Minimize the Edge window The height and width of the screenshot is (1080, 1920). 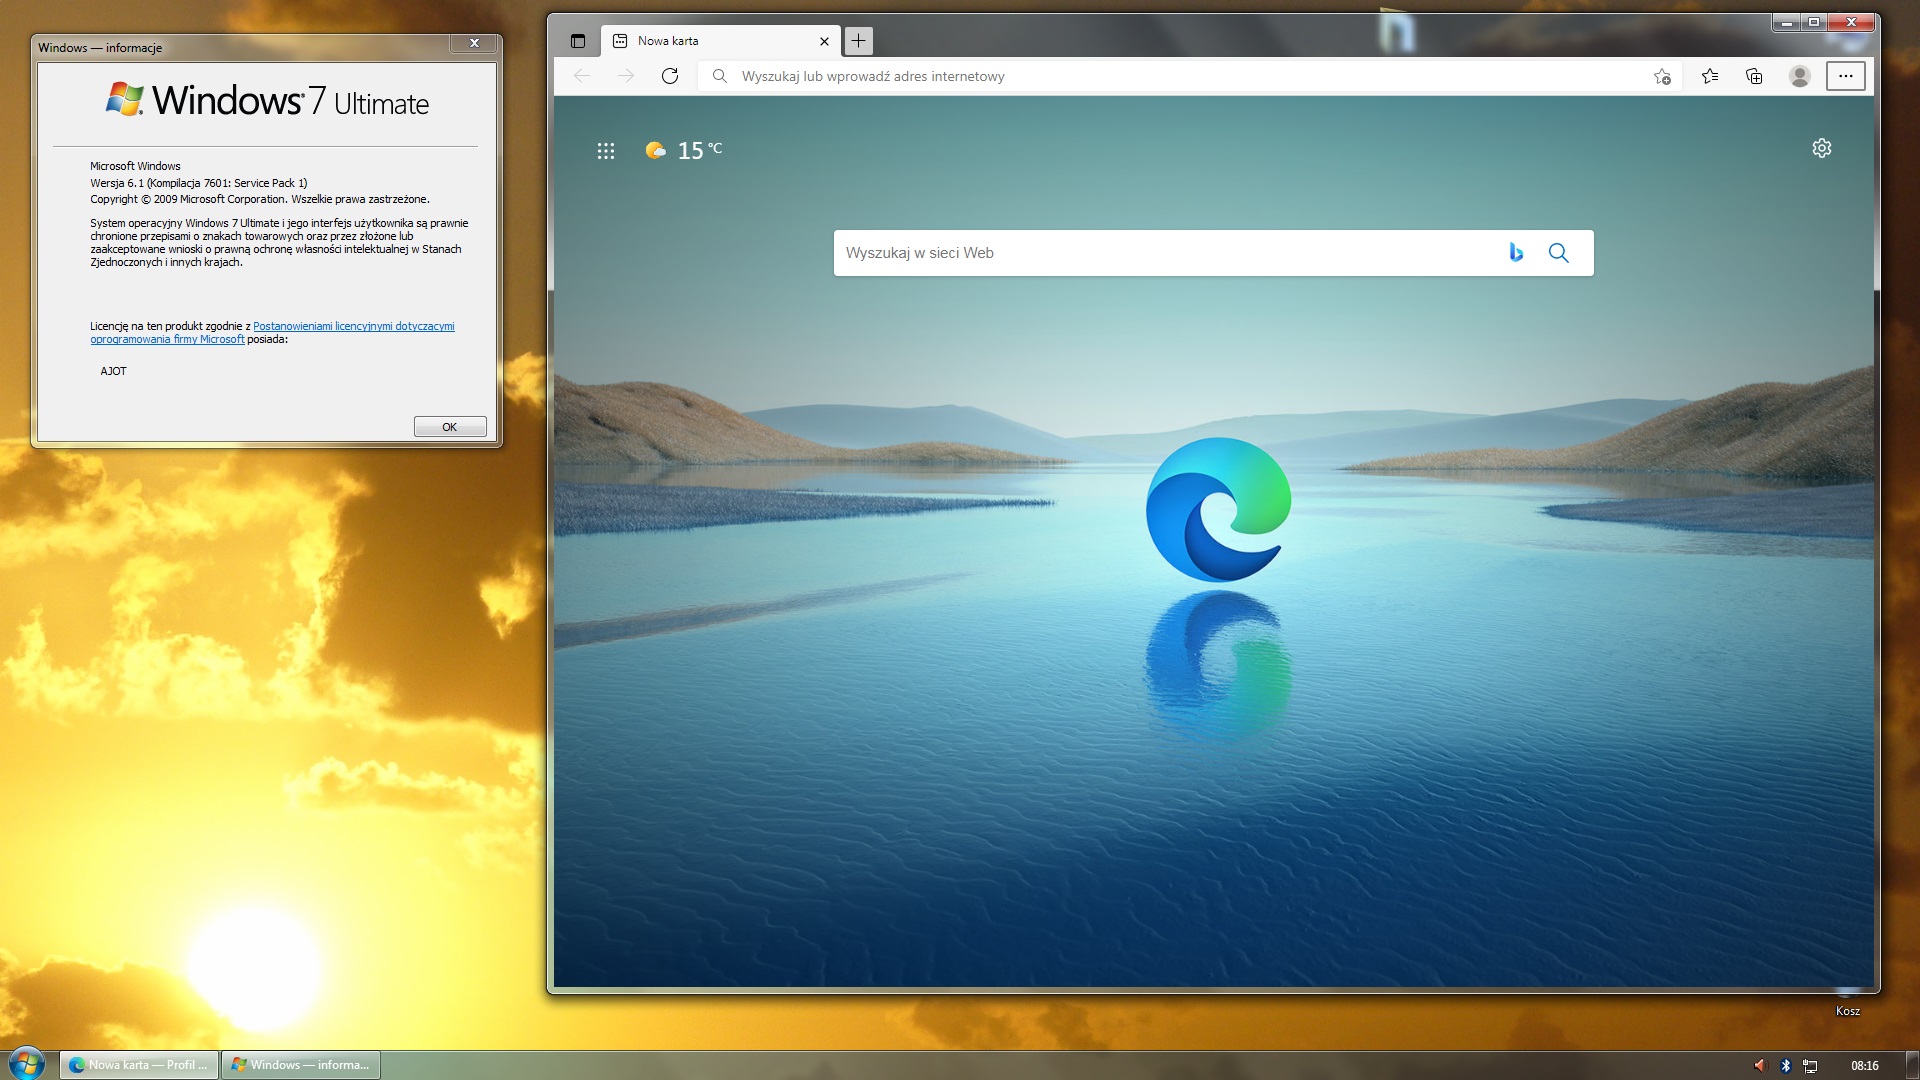point(1787,21)
